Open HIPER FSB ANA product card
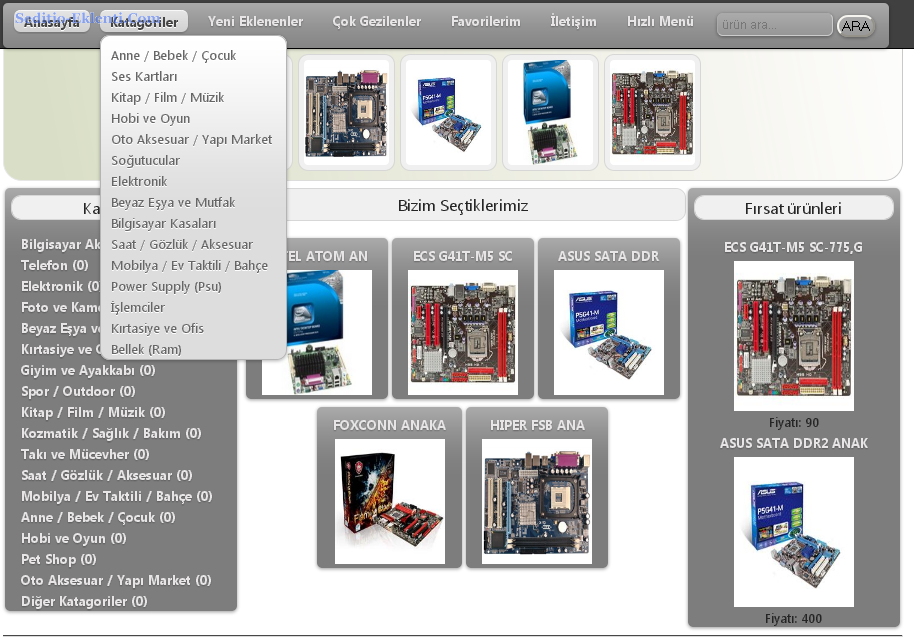The height and width of the screenshot is (640, 914). (537, 487)
